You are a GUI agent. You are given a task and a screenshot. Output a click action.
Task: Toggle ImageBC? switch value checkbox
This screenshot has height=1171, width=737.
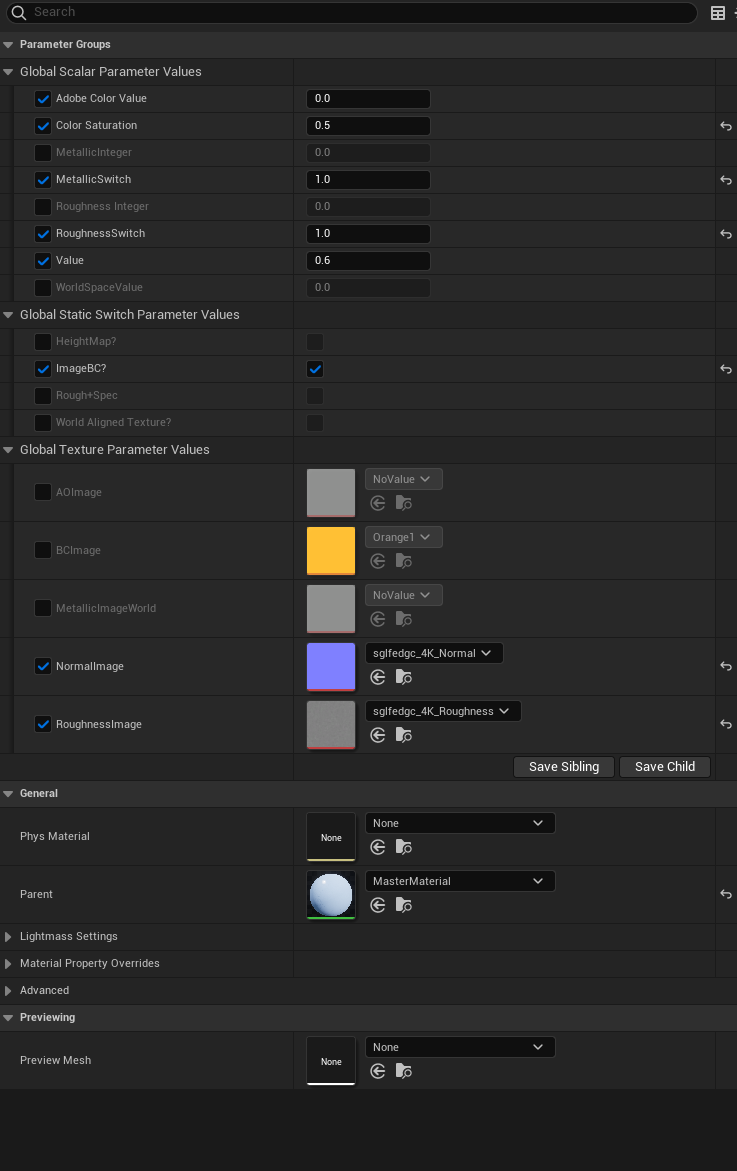(x=315, y=369)
